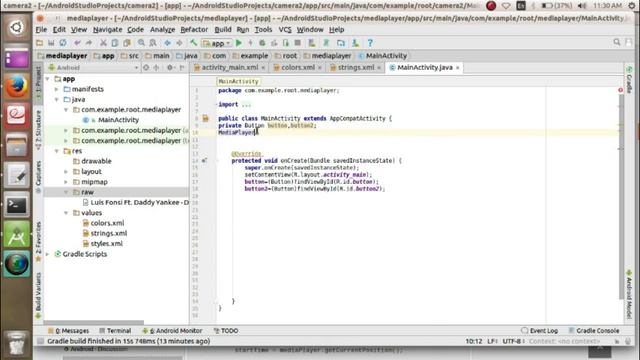Open the Gradle Console
The image size is (640, 360).
[594, 331]
